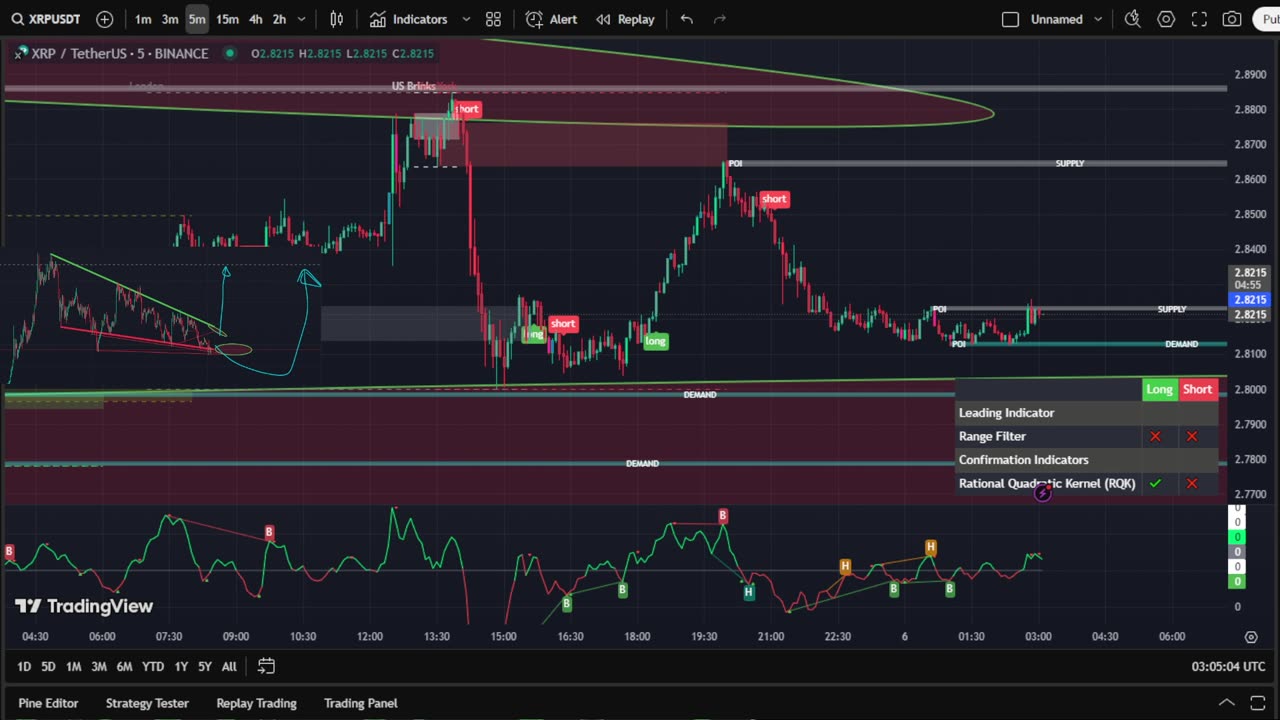Open the XRPUSDT symbol search
The image size is (1280, 720).
tap(46, 19)
